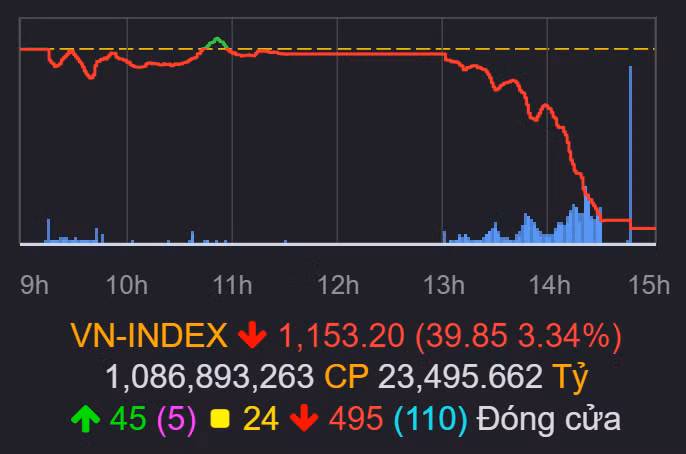Viewport: 686px width, 454px height.
Task: Click the tall blue closing-auction volume bar
Action: (630, 154)
